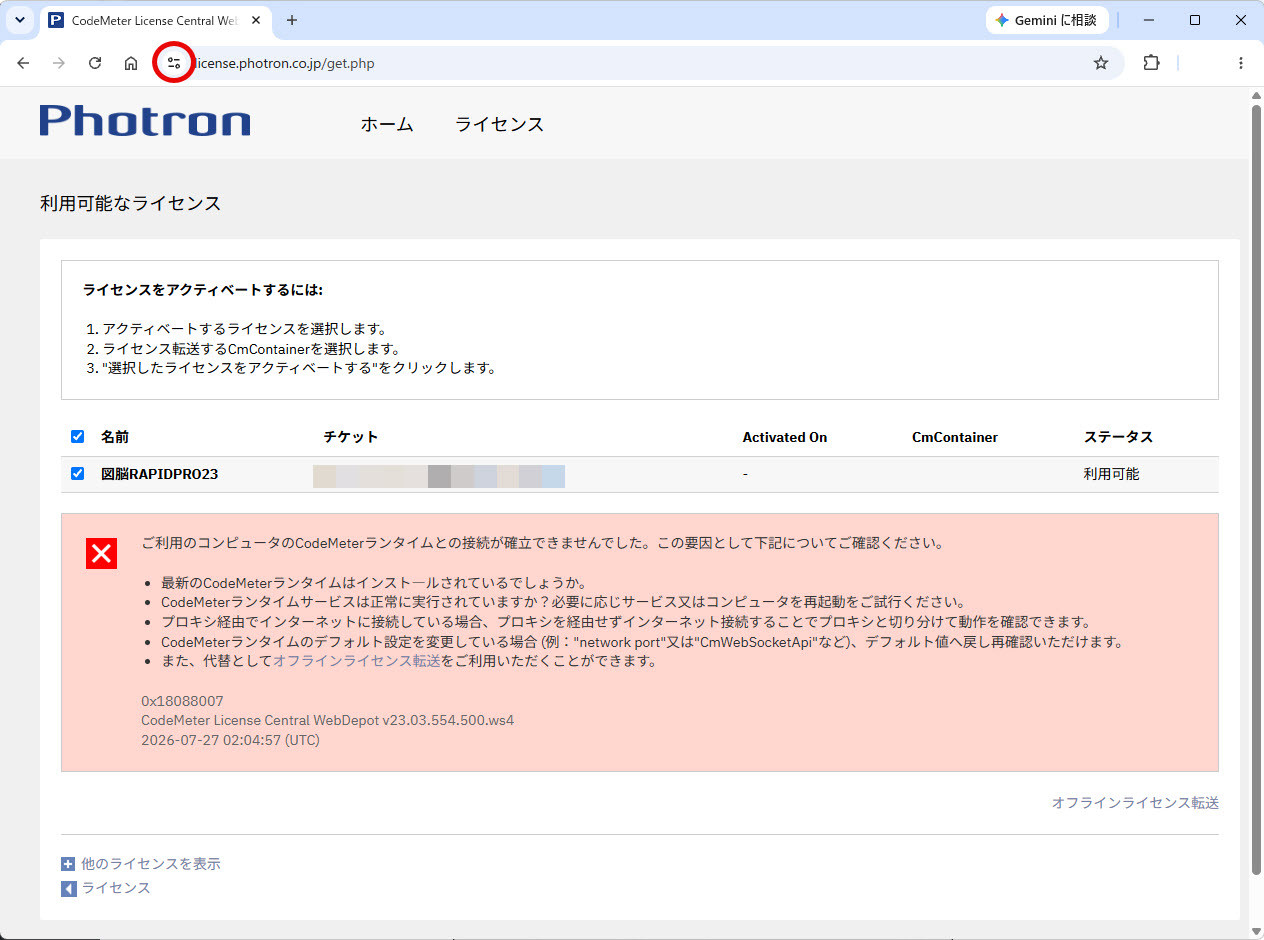Bookmark this page with star icon
Image resolution: width=1264 pixels, height=940 pixels.
coord(1101,63)
